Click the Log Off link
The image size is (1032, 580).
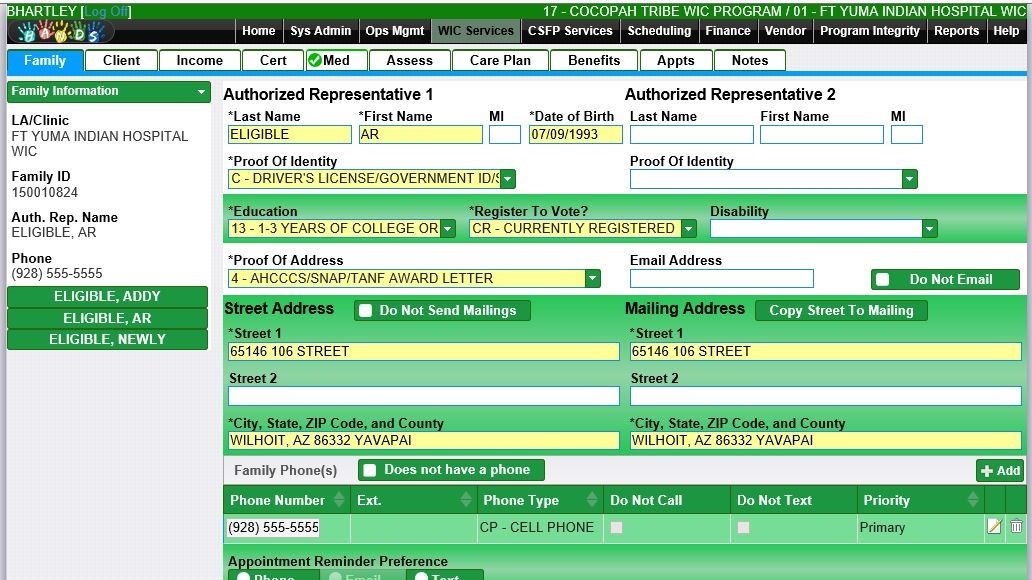(x=105, y=11)
